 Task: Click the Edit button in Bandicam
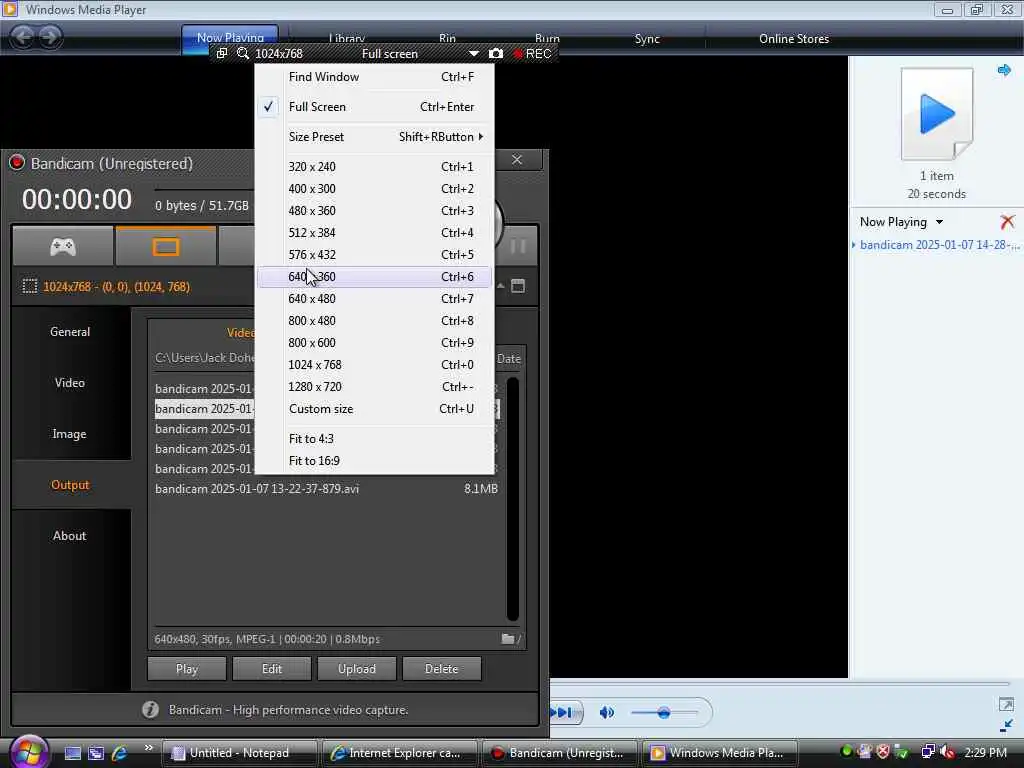(x=272, y=669)
